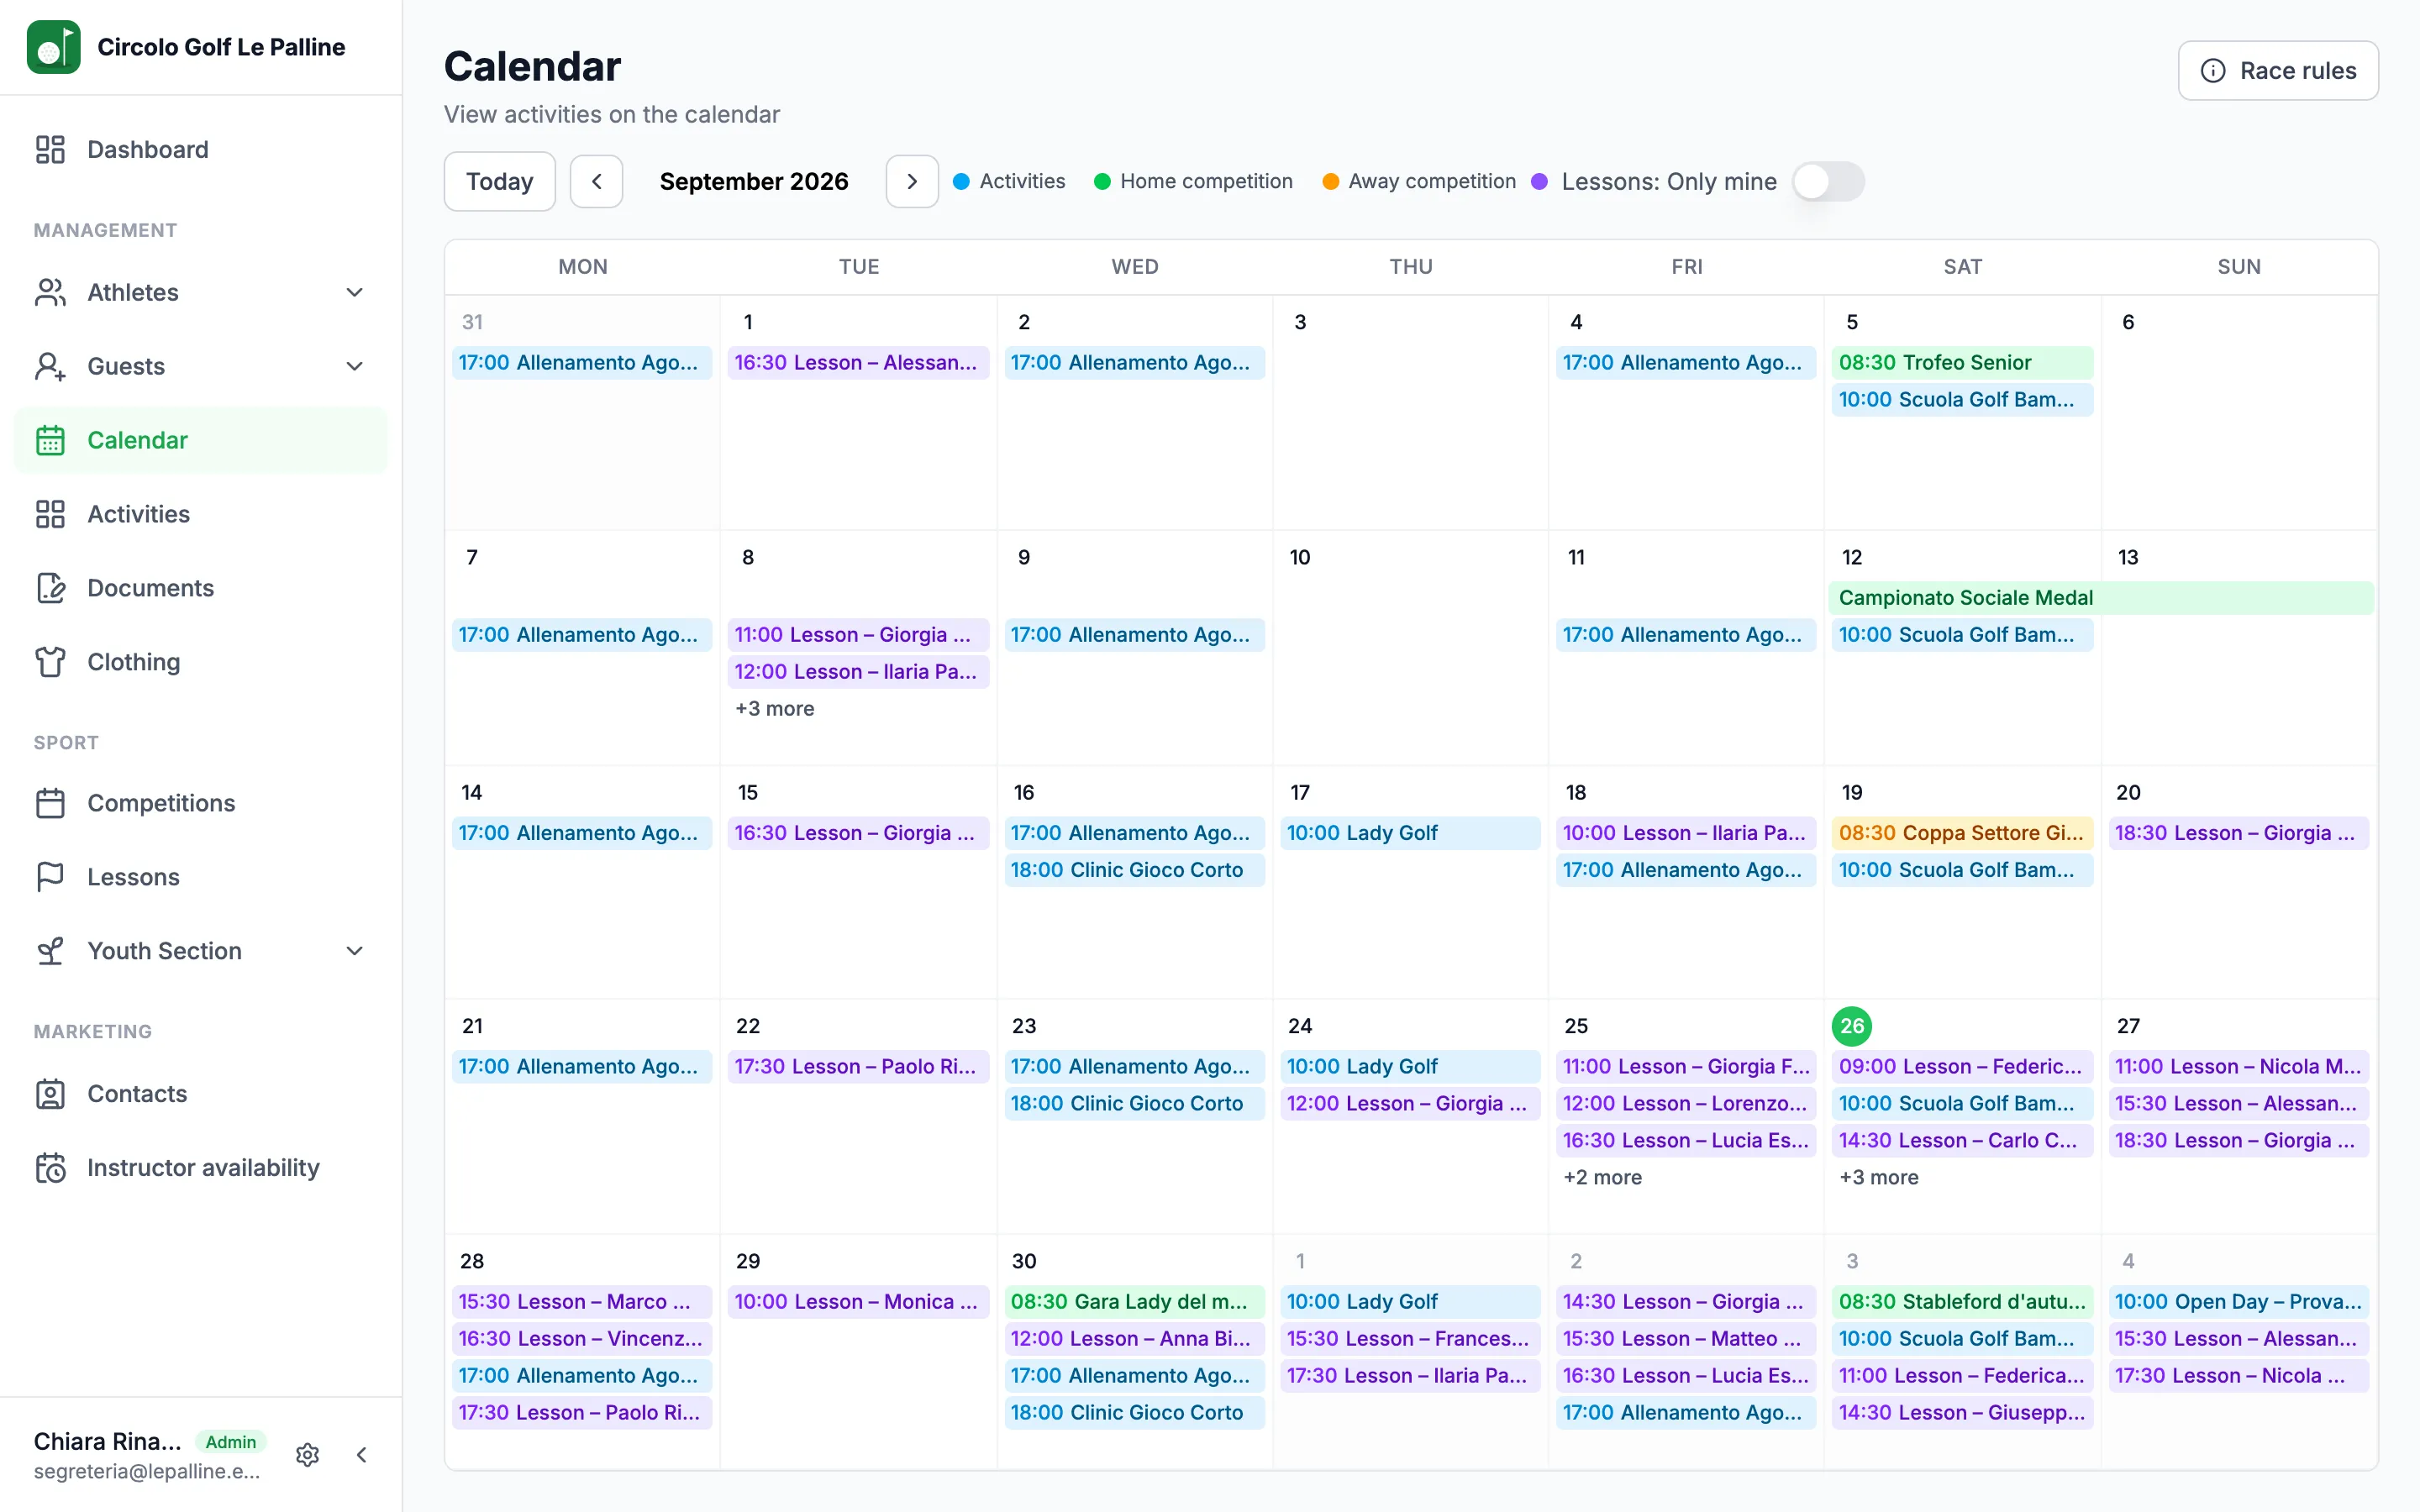Open 18:00 Clinic Gioco Corto on 16th
The height and width of the screenshot is (1512, 2420).
click(x=1134, y=870)
